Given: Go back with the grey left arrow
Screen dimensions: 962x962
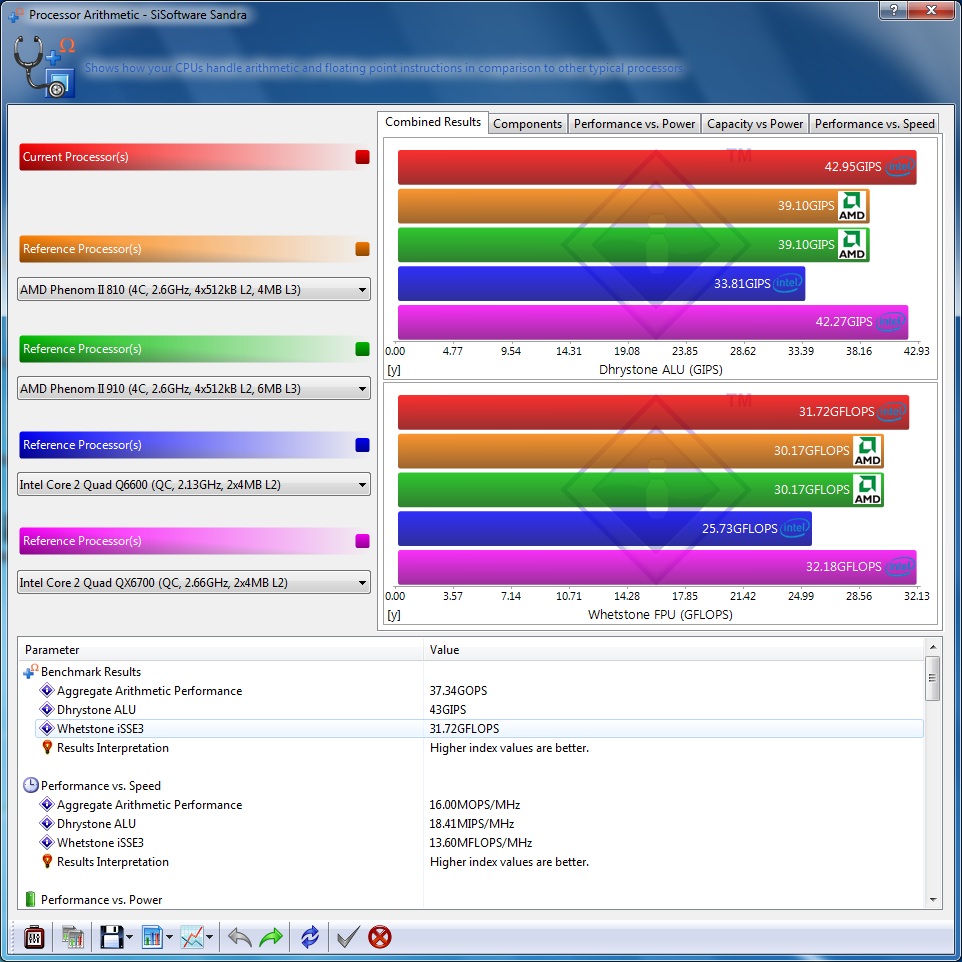Looking at the screenshot, I should [x=239, y=937].
